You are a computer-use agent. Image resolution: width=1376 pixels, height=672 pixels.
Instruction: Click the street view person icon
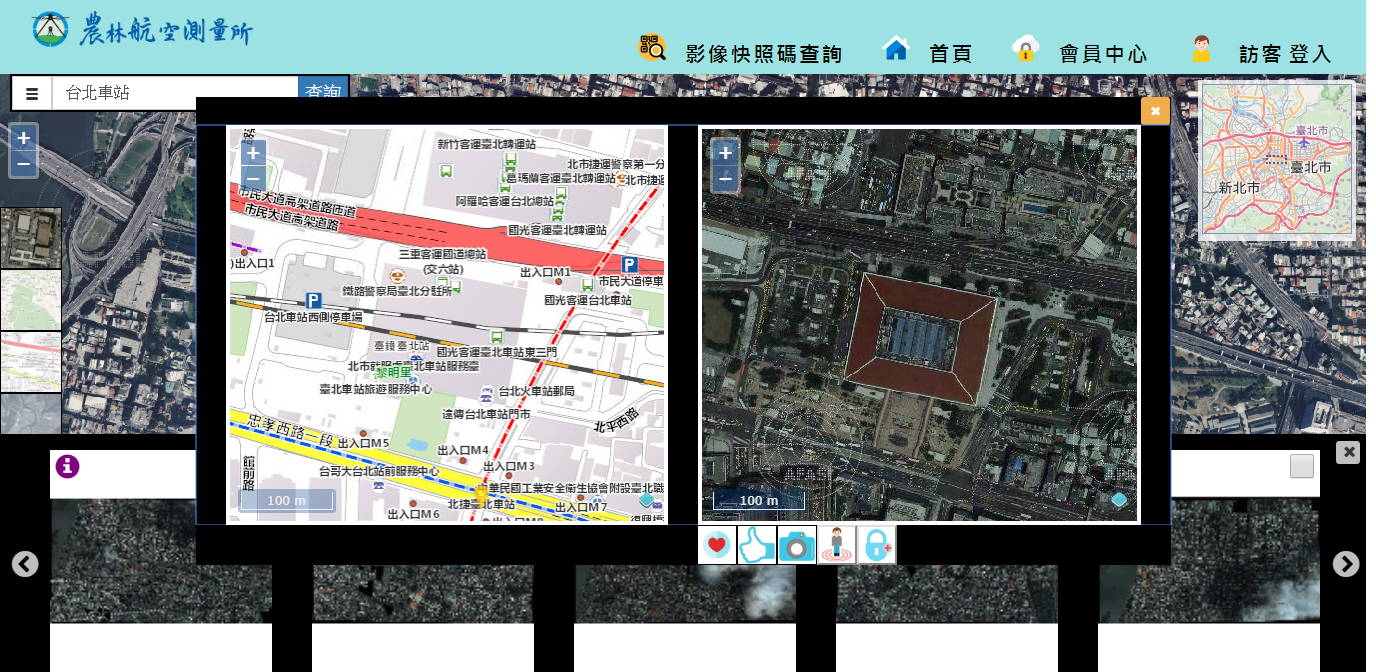836,545
